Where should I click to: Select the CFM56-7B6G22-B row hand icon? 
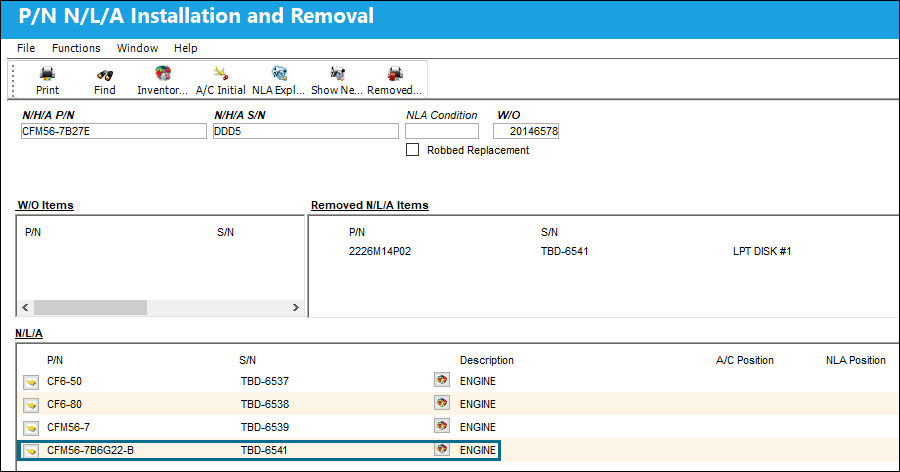click(x=31, y=451)
